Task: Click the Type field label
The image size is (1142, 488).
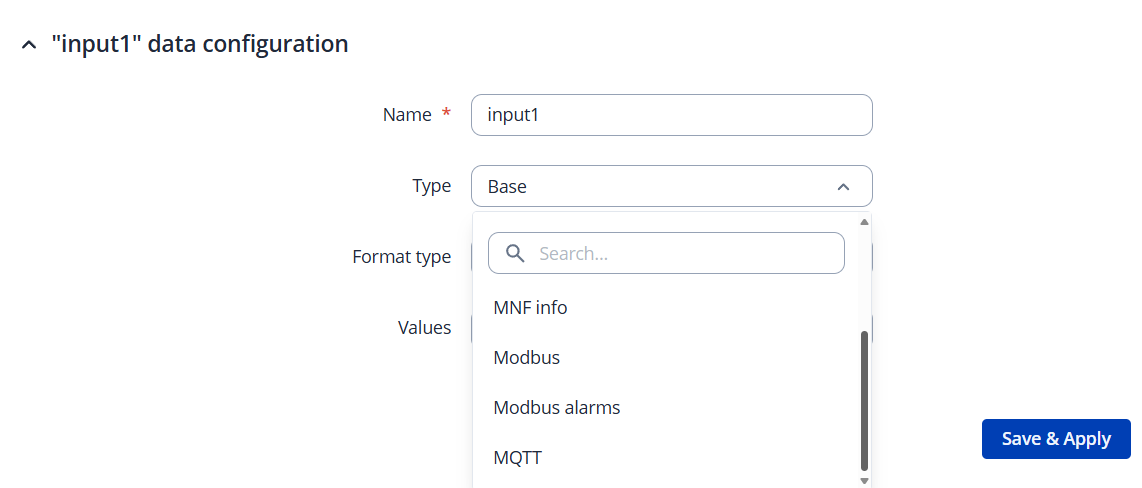Action: 431,186
